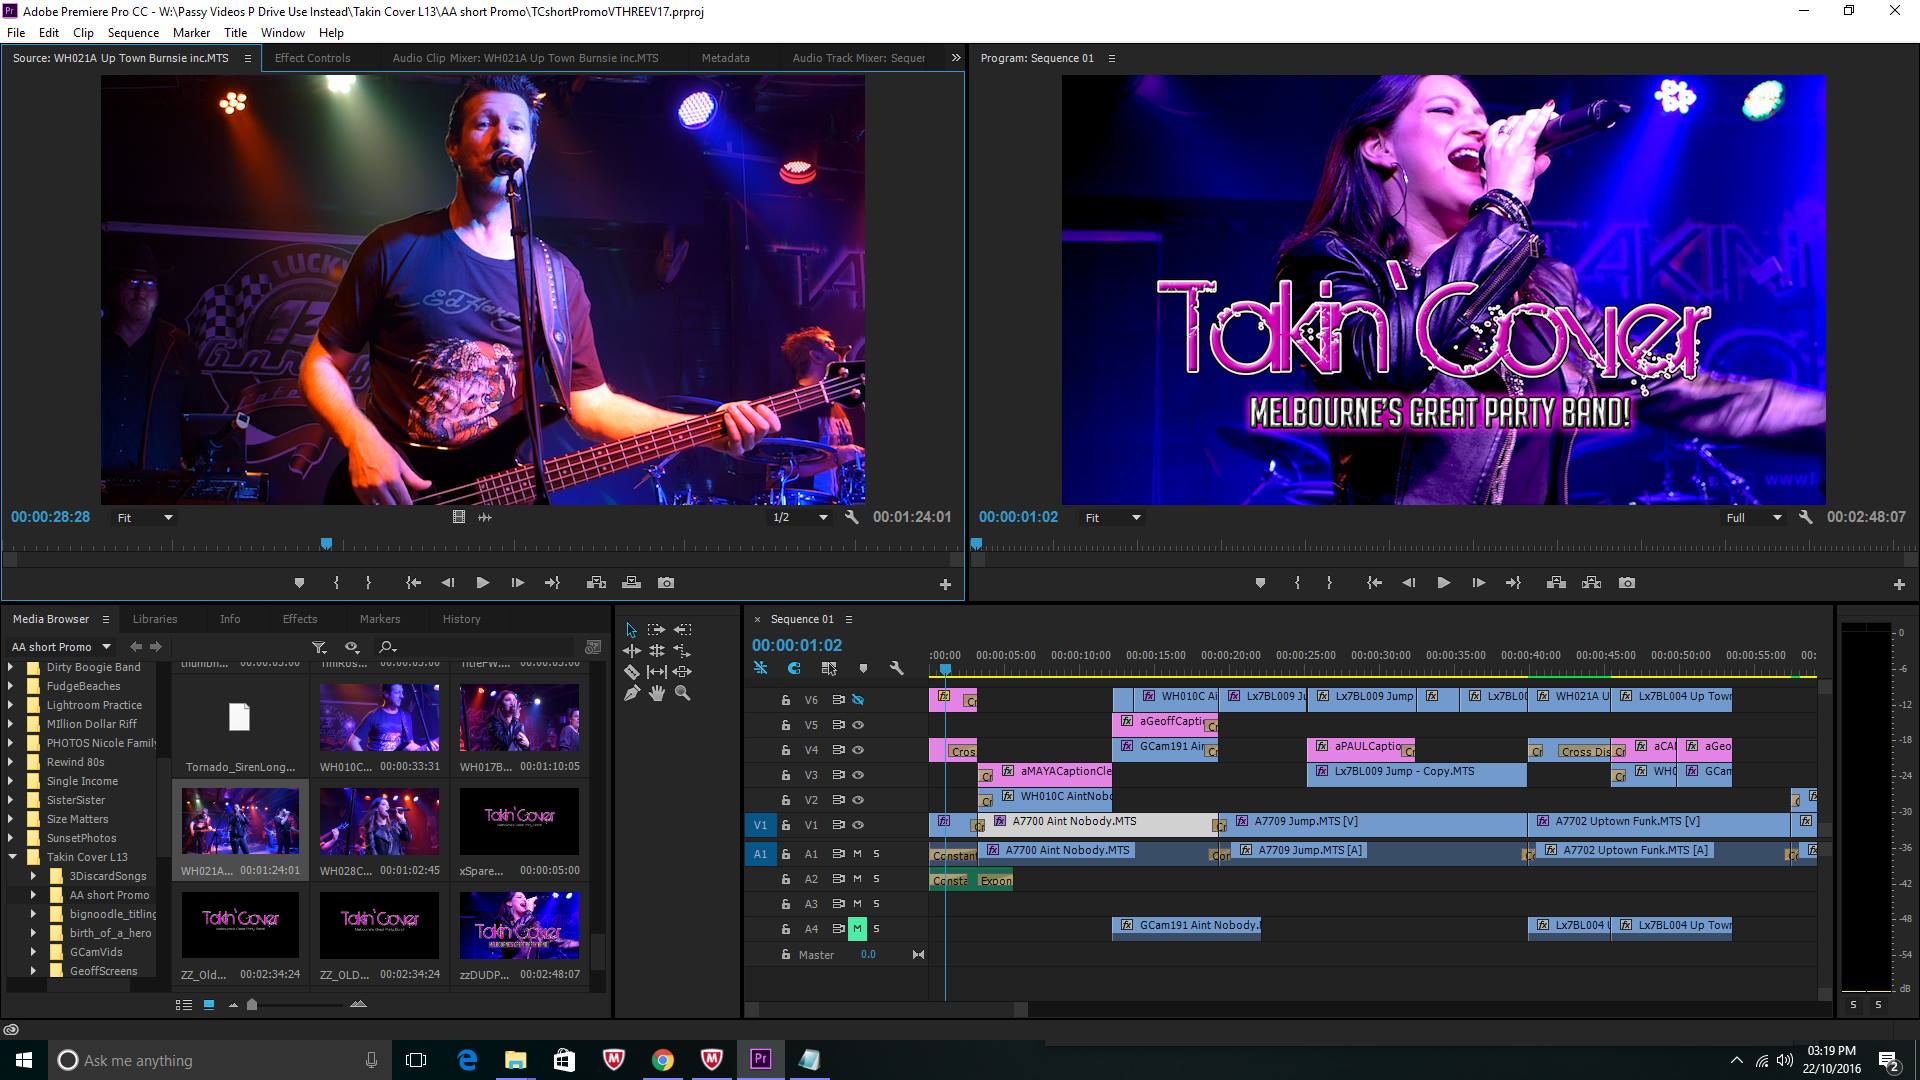Select the Selection tool arrow
This screenshot has width=1920, height=1080.
tap(631, 630)
